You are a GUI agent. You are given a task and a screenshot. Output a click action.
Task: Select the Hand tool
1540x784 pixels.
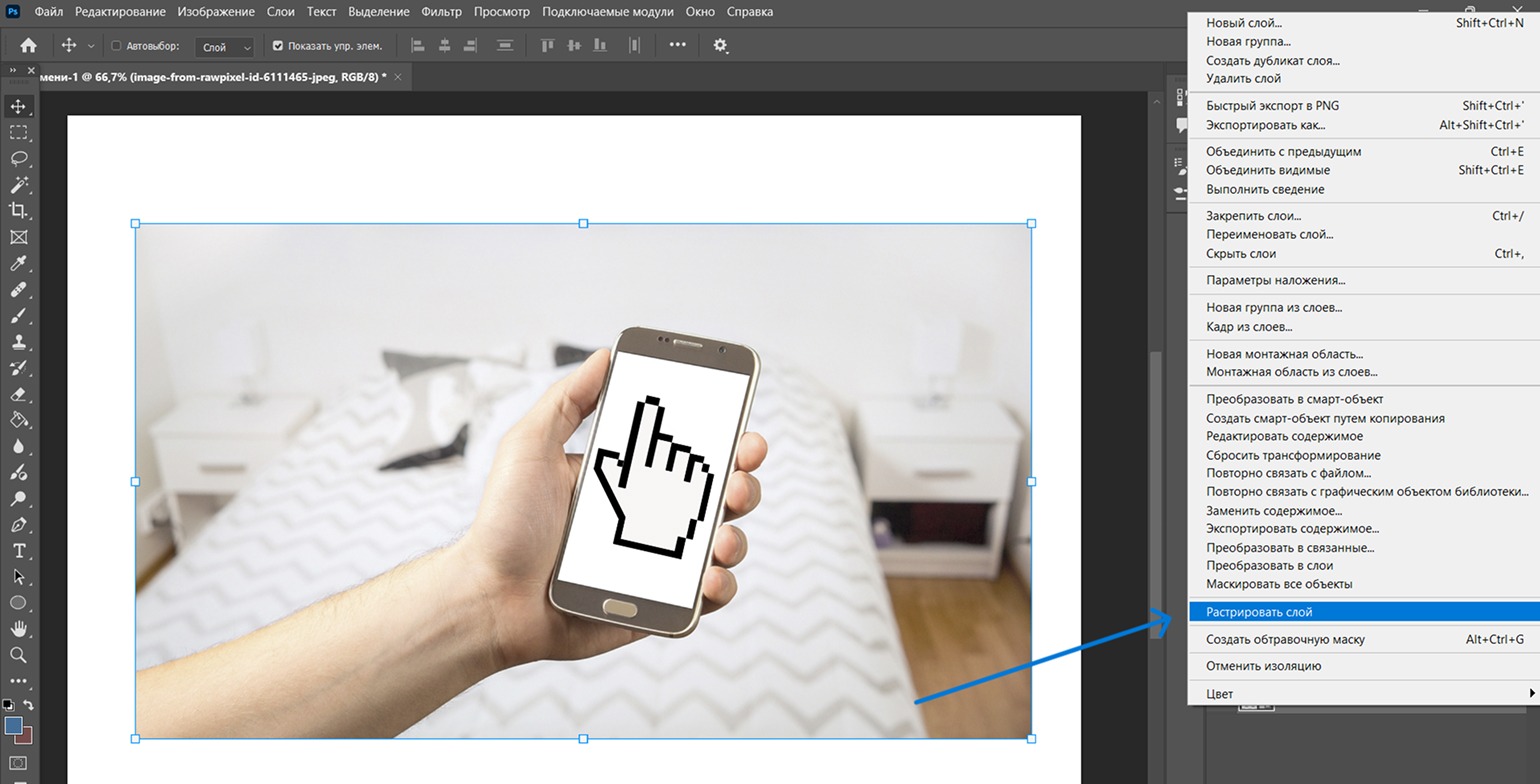(x=18, y=629)
